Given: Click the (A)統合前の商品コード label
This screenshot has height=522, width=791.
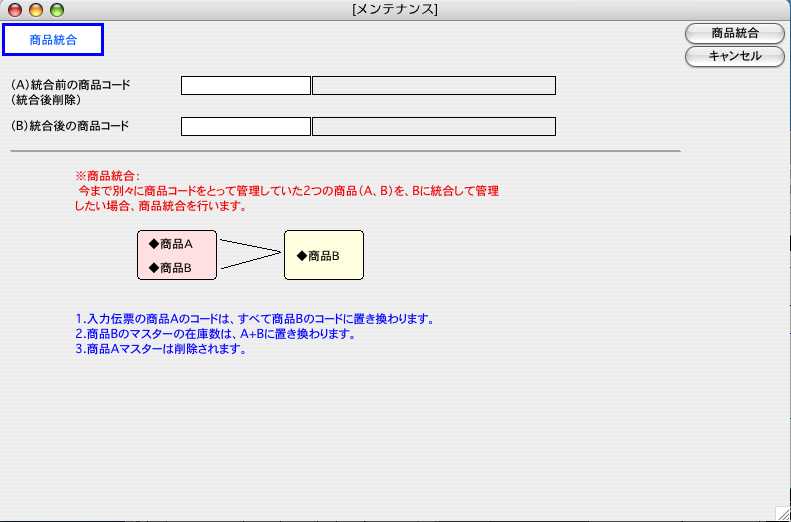Looking at the screenshot, I should click(71, 85).
